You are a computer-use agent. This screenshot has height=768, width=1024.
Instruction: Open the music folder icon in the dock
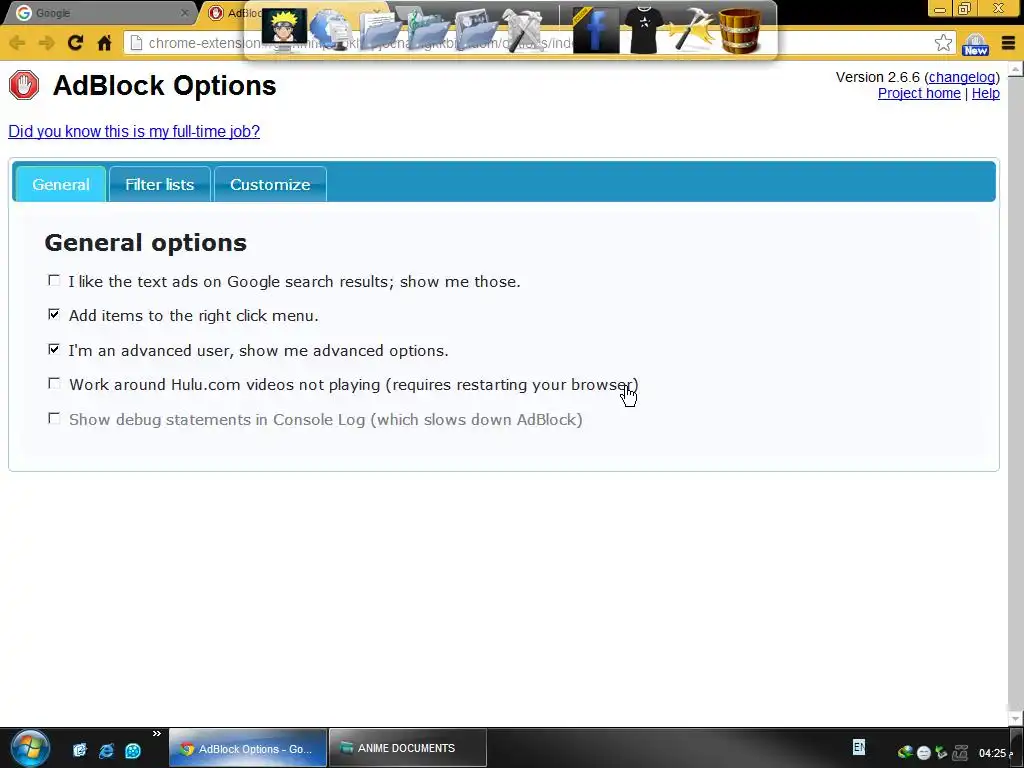(x=428, y=30)
